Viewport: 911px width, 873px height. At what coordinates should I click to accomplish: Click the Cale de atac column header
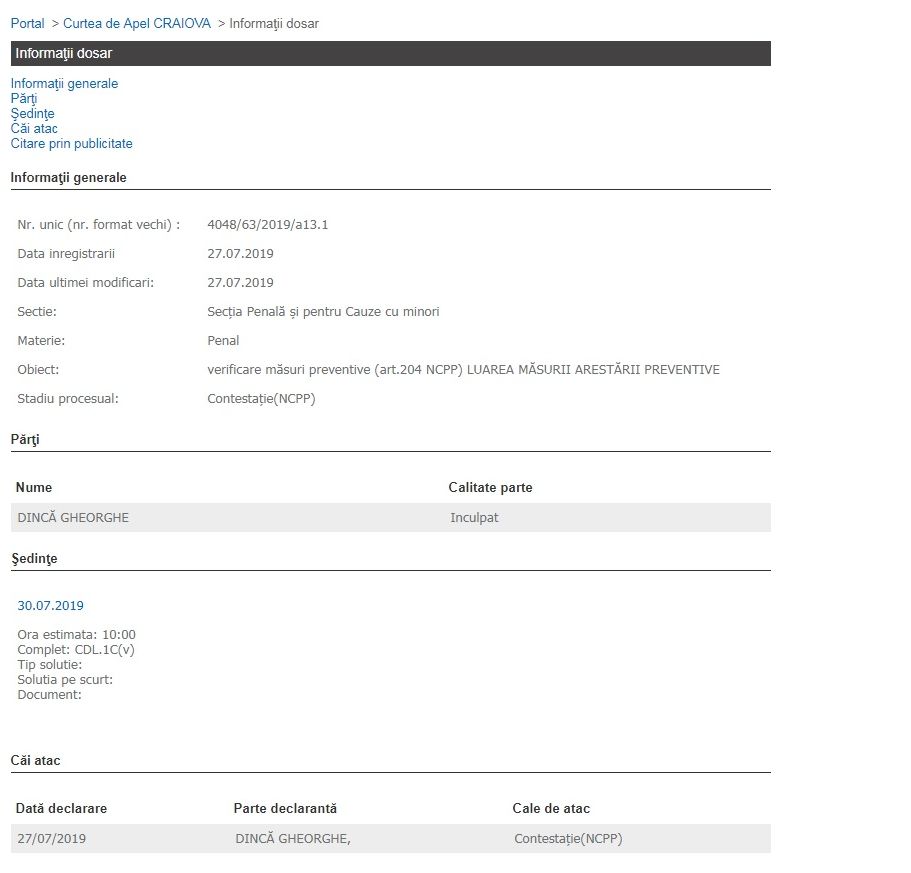click(551, 809)
